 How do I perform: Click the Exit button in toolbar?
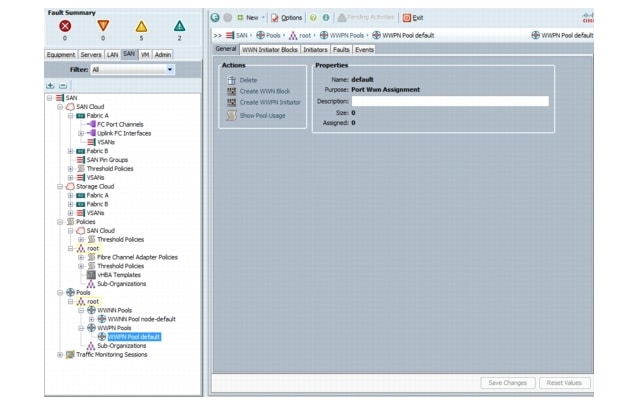413,18
